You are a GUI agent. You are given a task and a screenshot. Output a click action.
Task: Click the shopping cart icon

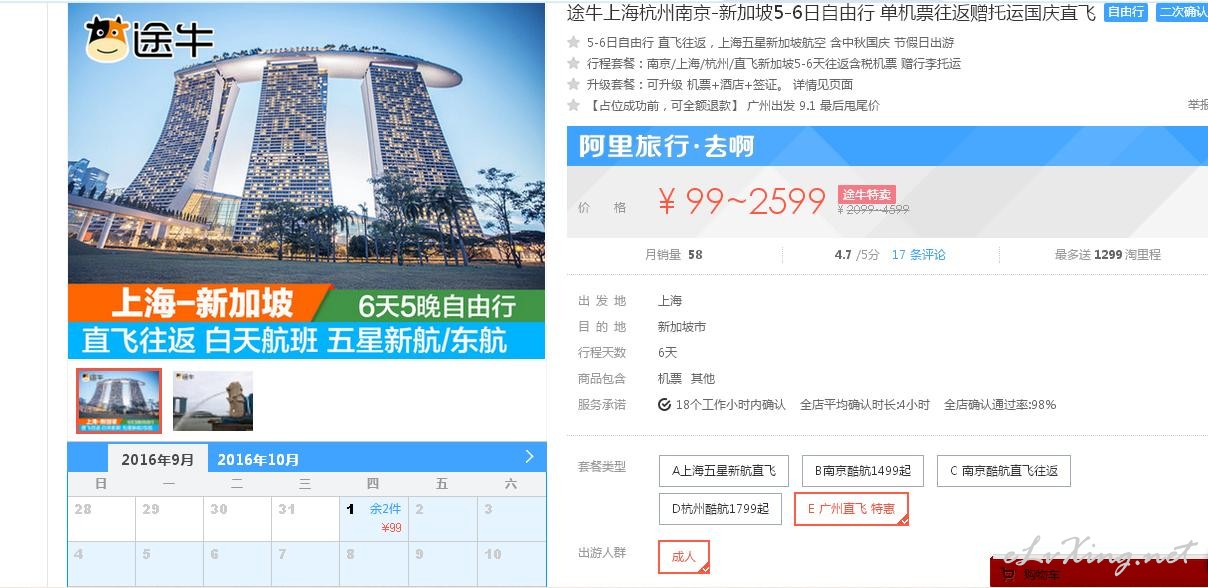(x=1008, y=575)
